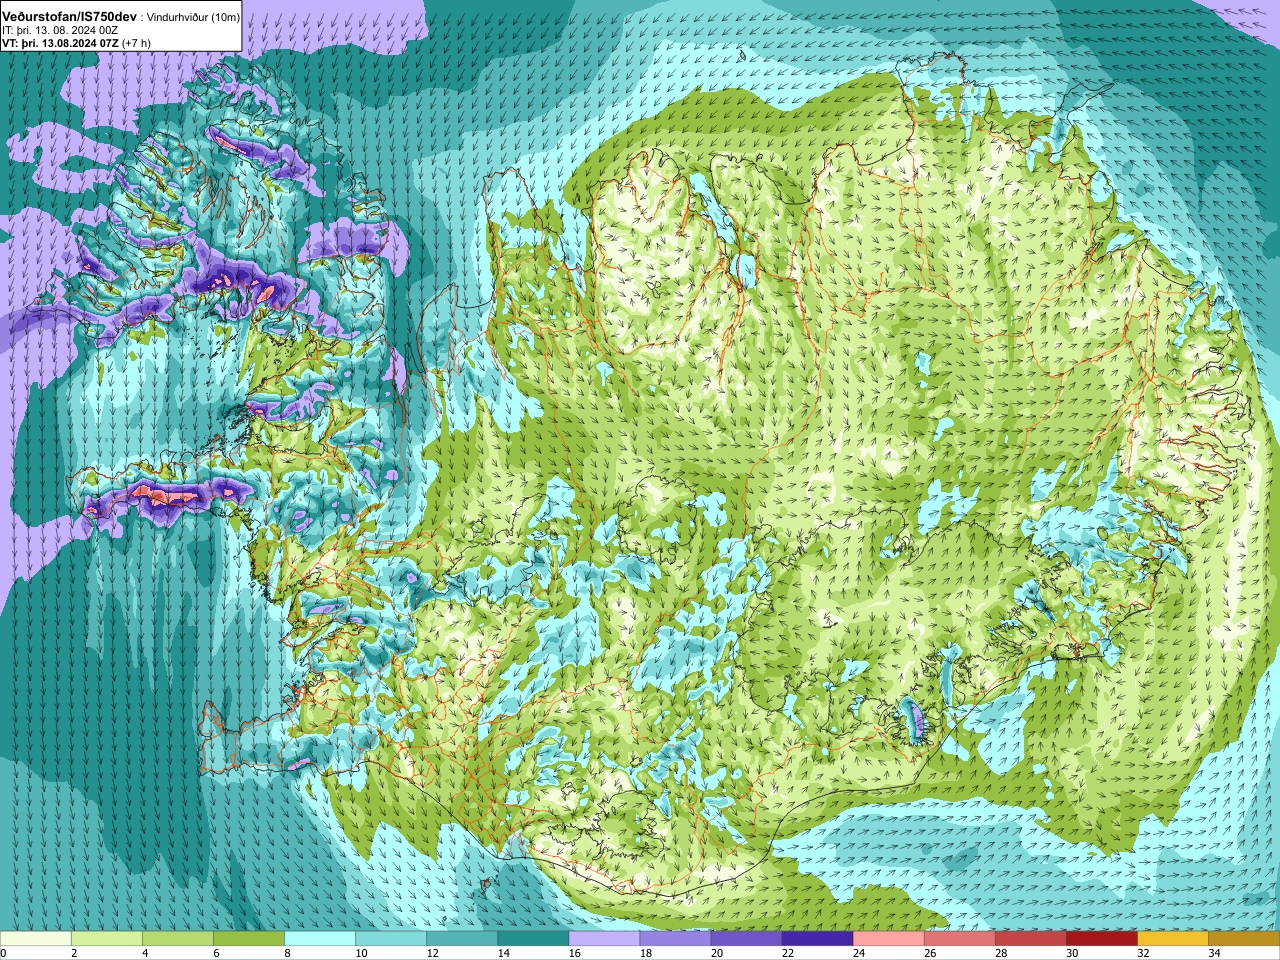
Task: Click the yellow 32–34 legend swatch
Action: (x=1172, y=940)
